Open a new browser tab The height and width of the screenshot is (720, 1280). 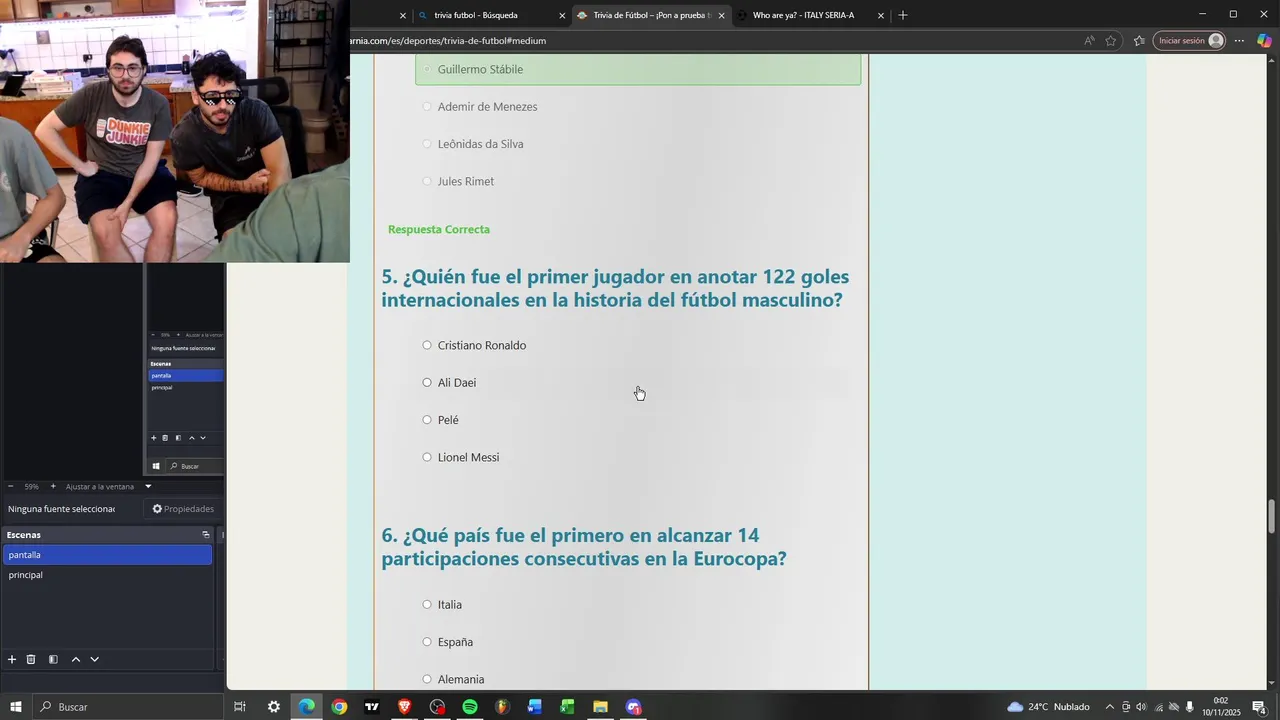903,15
